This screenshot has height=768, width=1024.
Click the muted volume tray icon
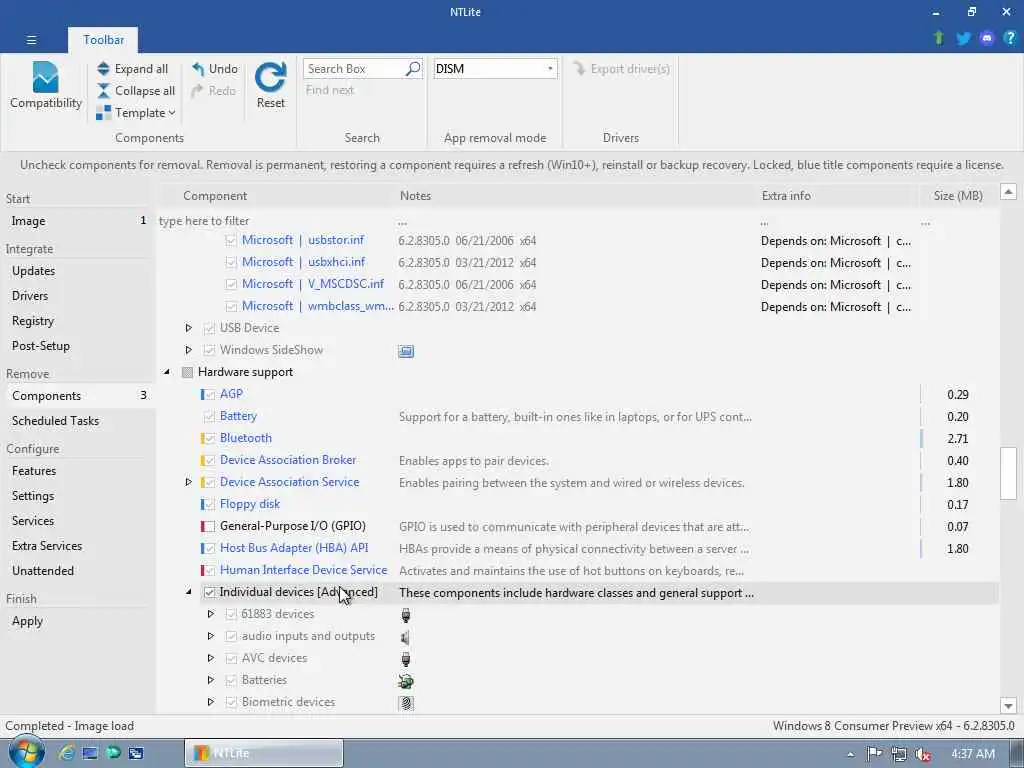click(923, 754)
